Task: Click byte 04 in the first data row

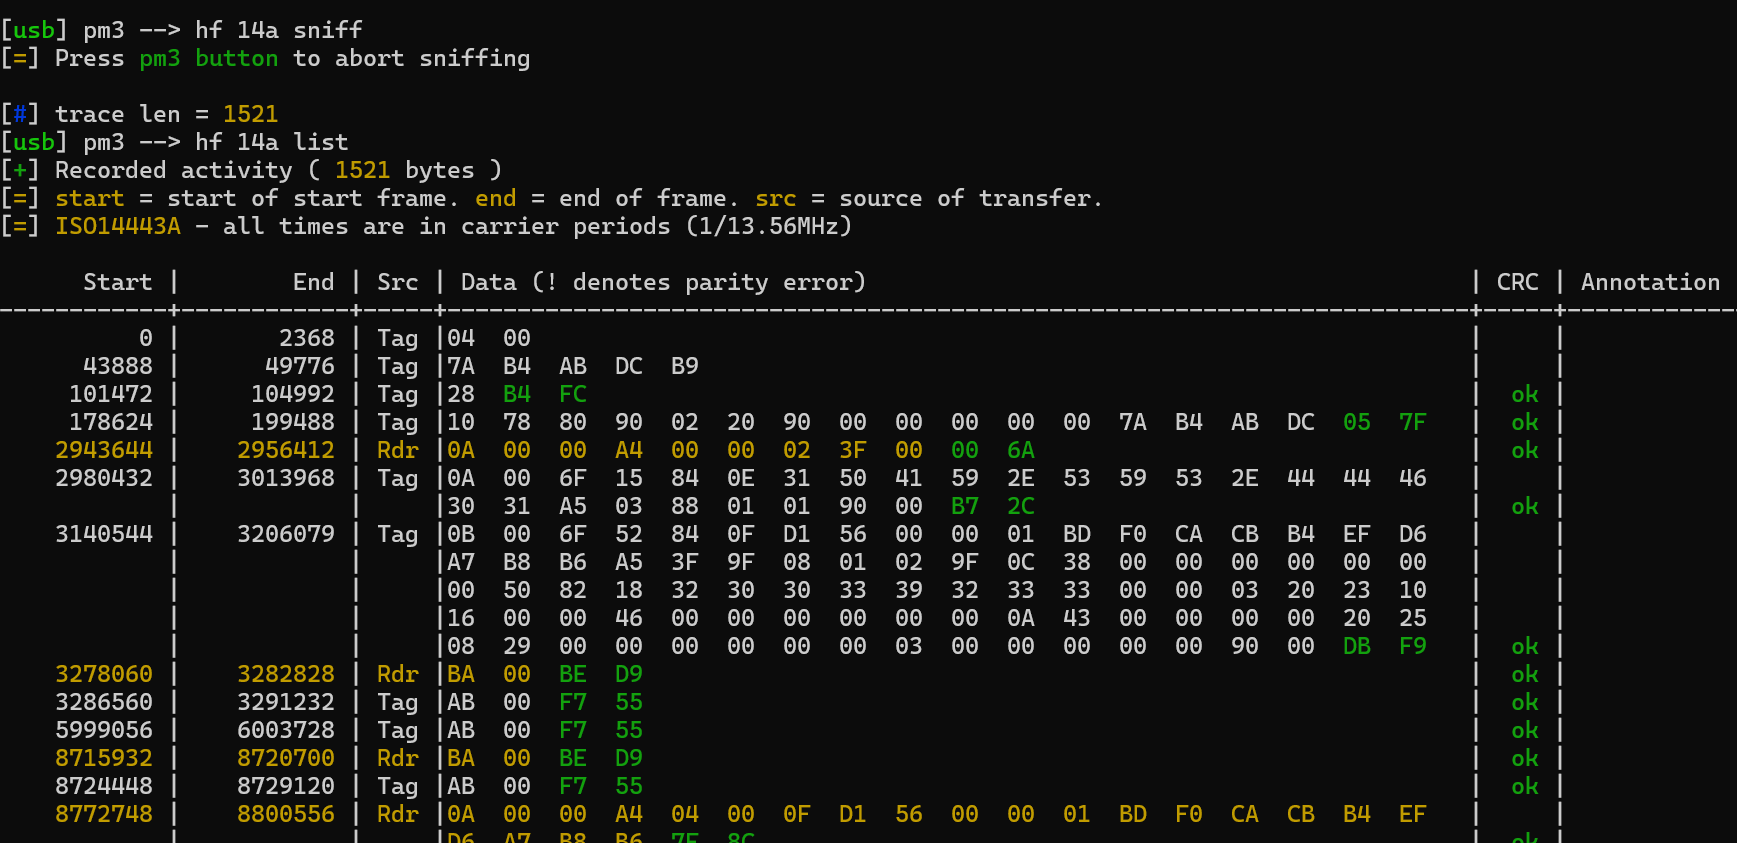Action: tap(461, 338)
